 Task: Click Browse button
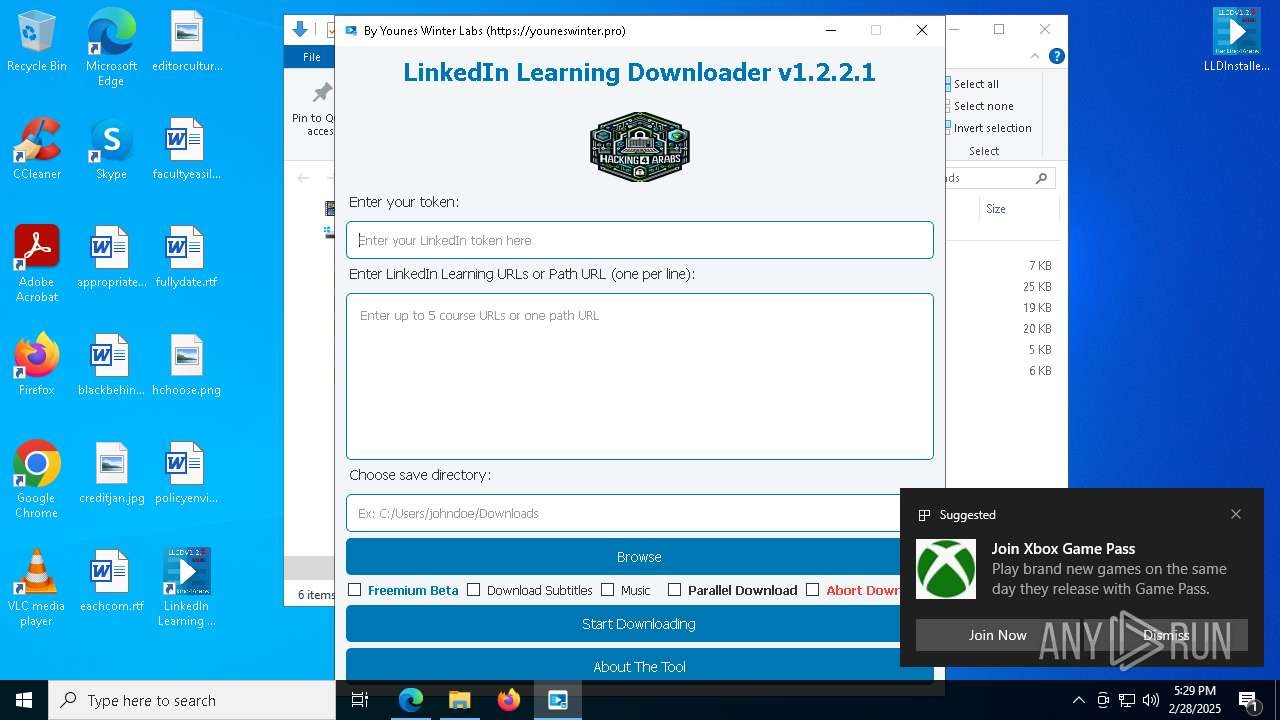[x=639, y=557]
